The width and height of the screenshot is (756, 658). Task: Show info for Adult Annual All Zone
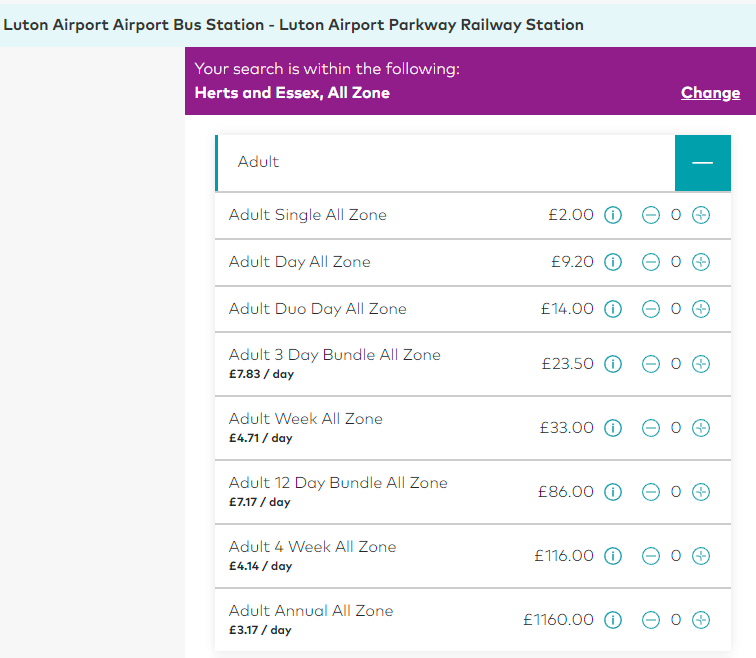click(x=613, y=620)
